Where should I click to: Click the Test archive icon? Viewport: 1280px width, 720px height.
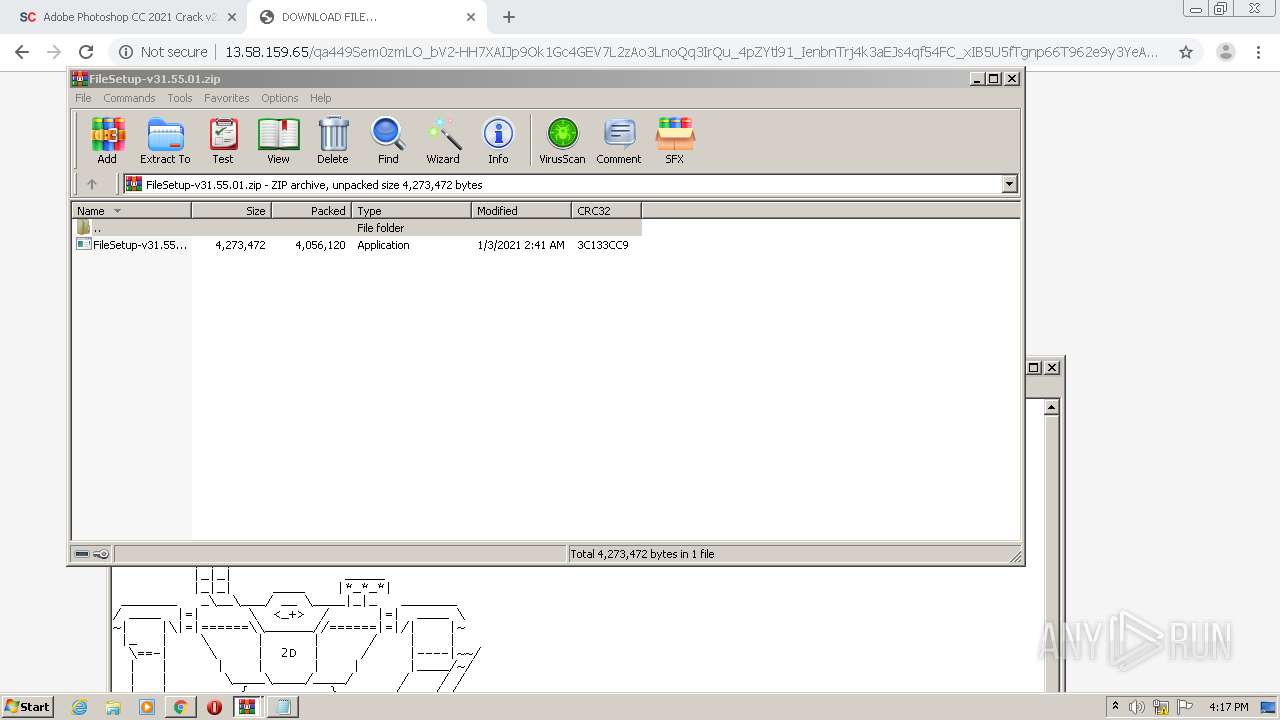223,140
